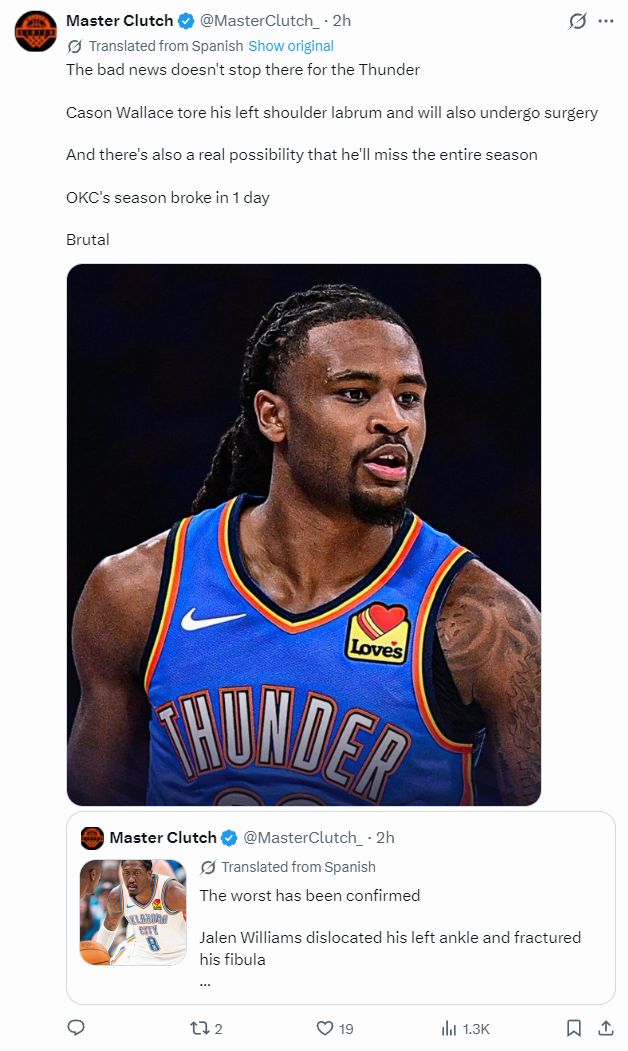The width and height of the screenshot is (628, 1051).
Task: View post analytics bar chart icon
Action: click(449, 1028)
